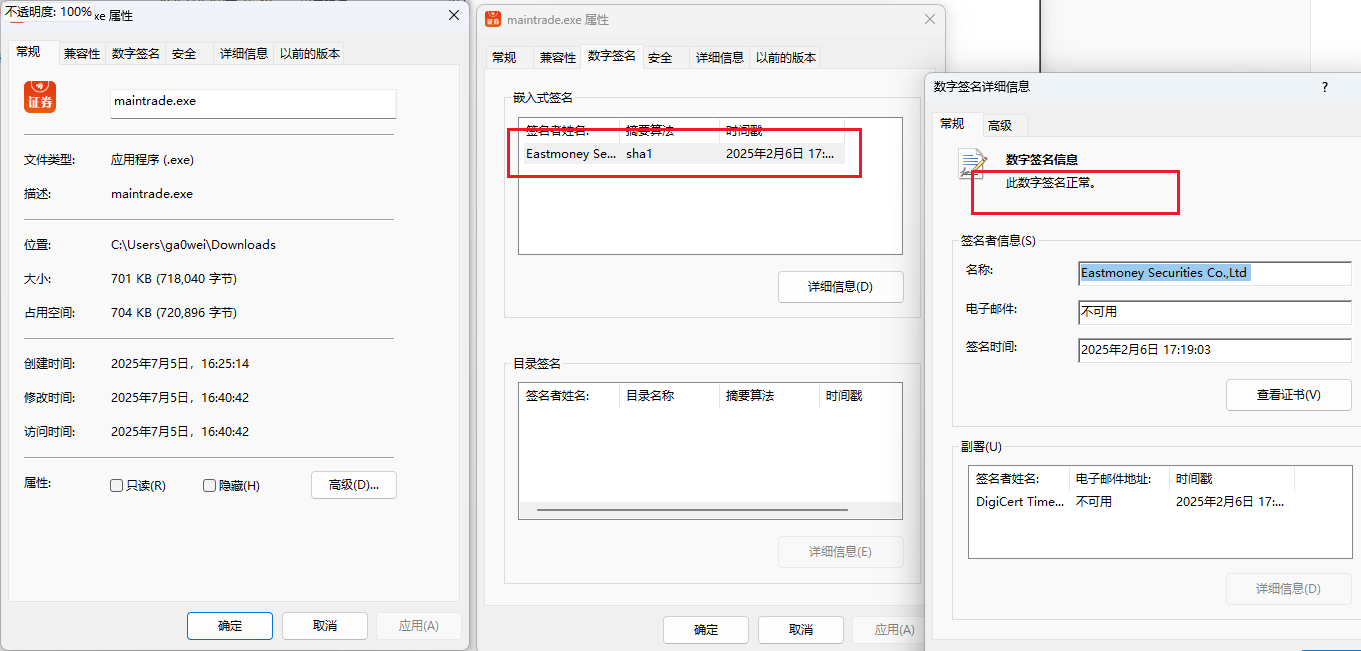
Task: Click the certificate document icon beside 数字签名信息
Action: (x=973, y=164)
